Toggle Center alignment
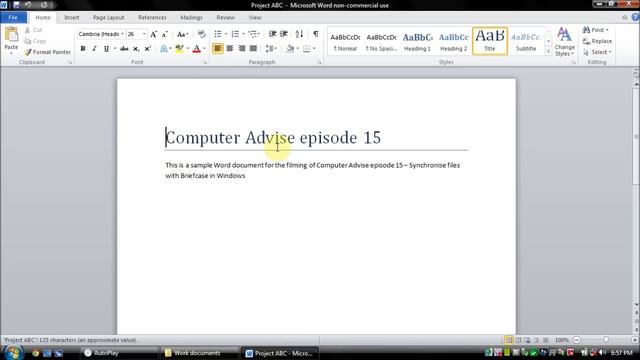The width and height of the screenshot is (640, 360). (230, 49)
